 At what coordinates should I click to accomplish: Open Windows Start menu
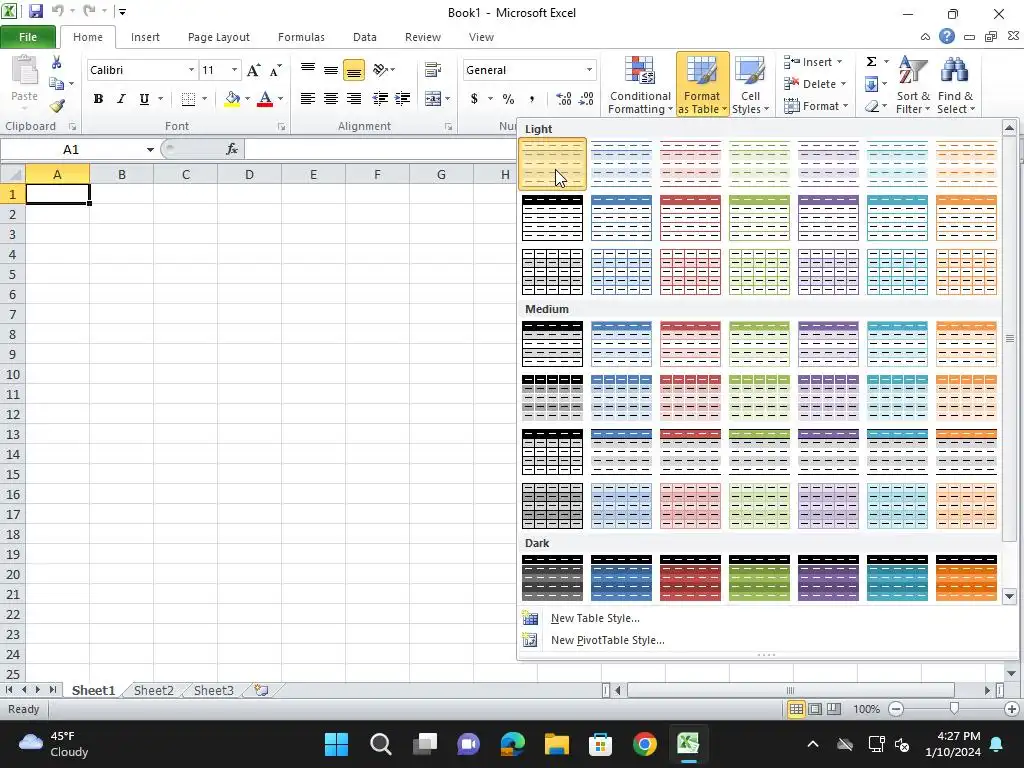[x=336, y=744]
